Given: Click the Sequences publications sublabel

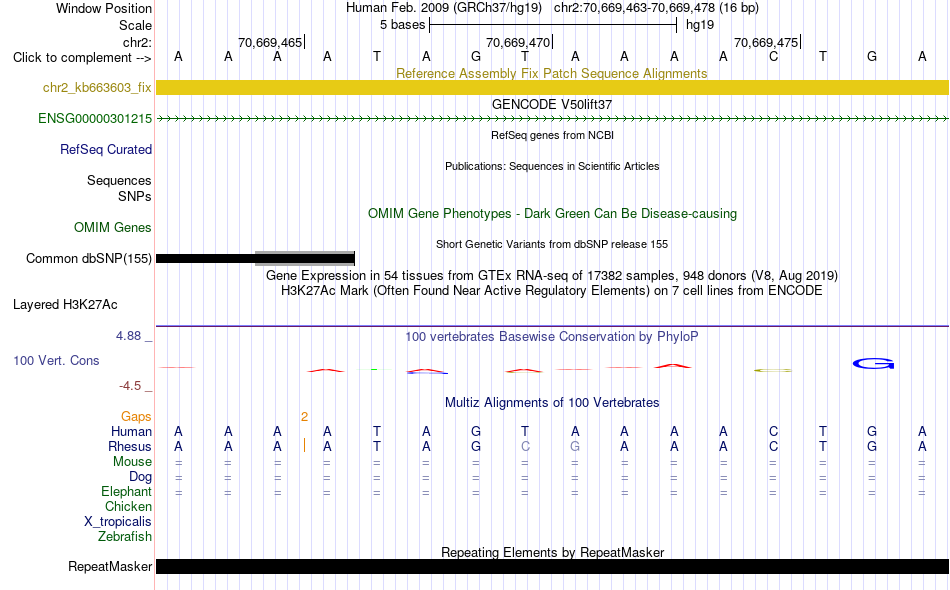Looking at the screenshot, I should point(119,181).
